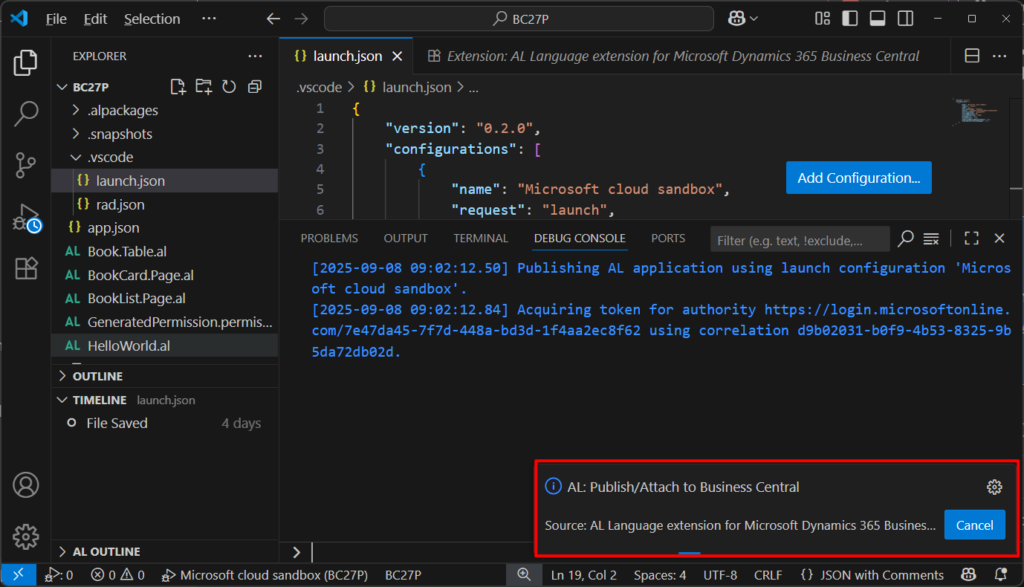Maximize the panel size

[971, 239]
